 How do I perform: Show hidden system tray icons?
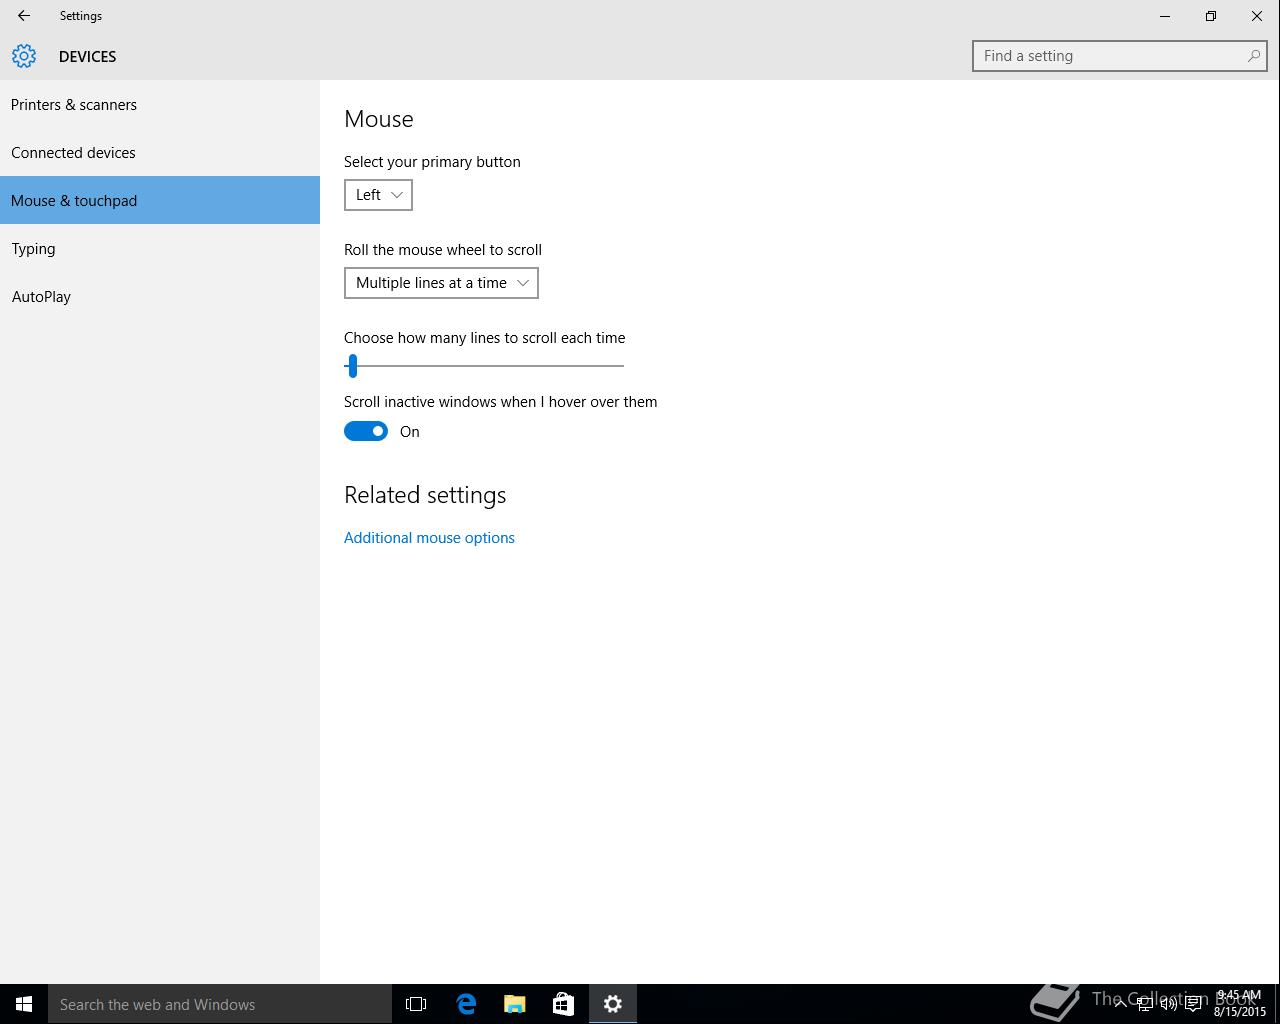point(1121,1004)
